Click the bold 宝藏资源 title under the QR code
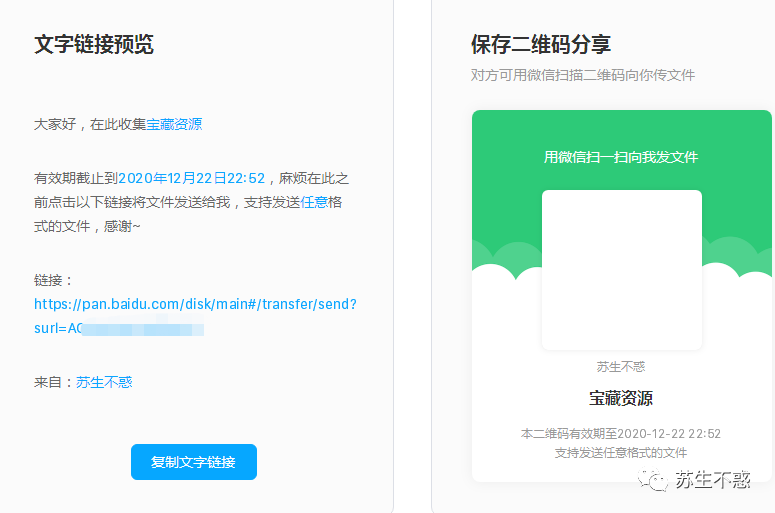Image resolution: width=775 pixels, height=513 pixels. point(621,398)
